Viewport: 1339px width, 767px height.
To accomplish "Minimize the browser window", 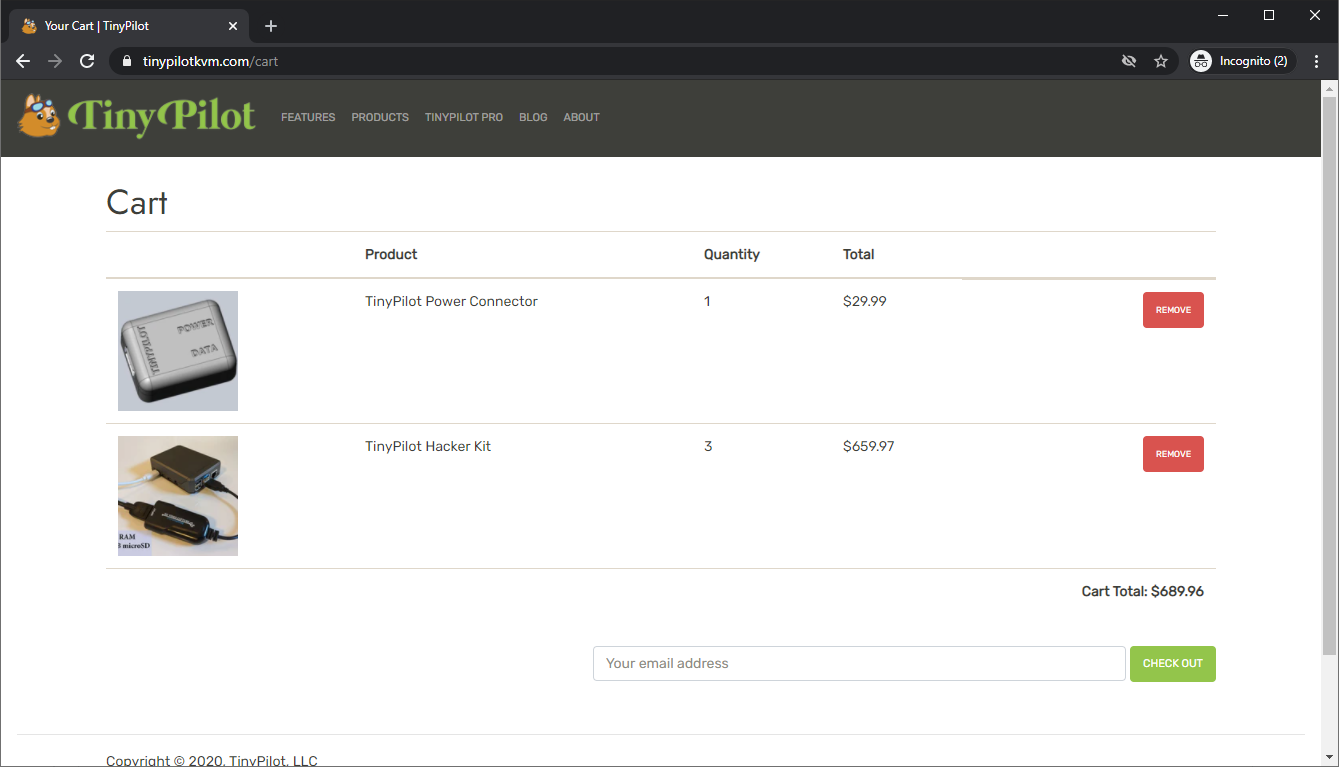I will [x=1224, y=15].
